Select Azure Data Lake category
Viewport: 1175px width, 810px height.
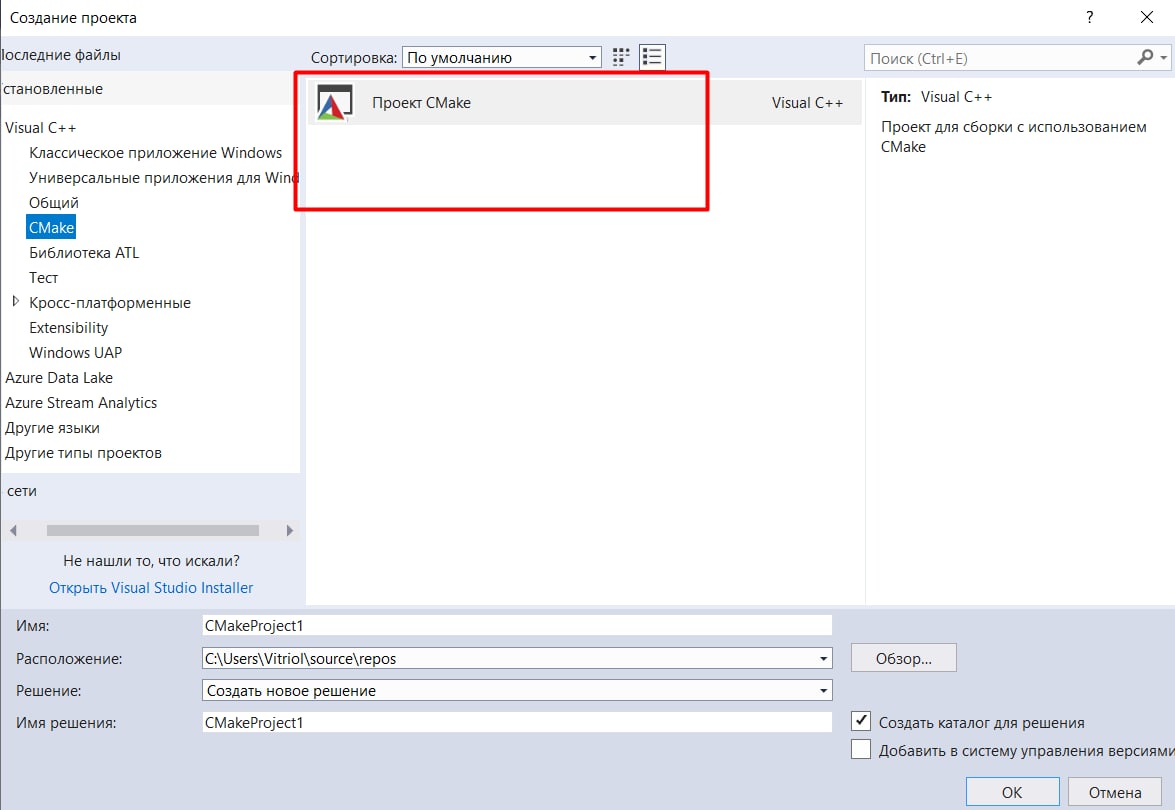pos(58,378)
